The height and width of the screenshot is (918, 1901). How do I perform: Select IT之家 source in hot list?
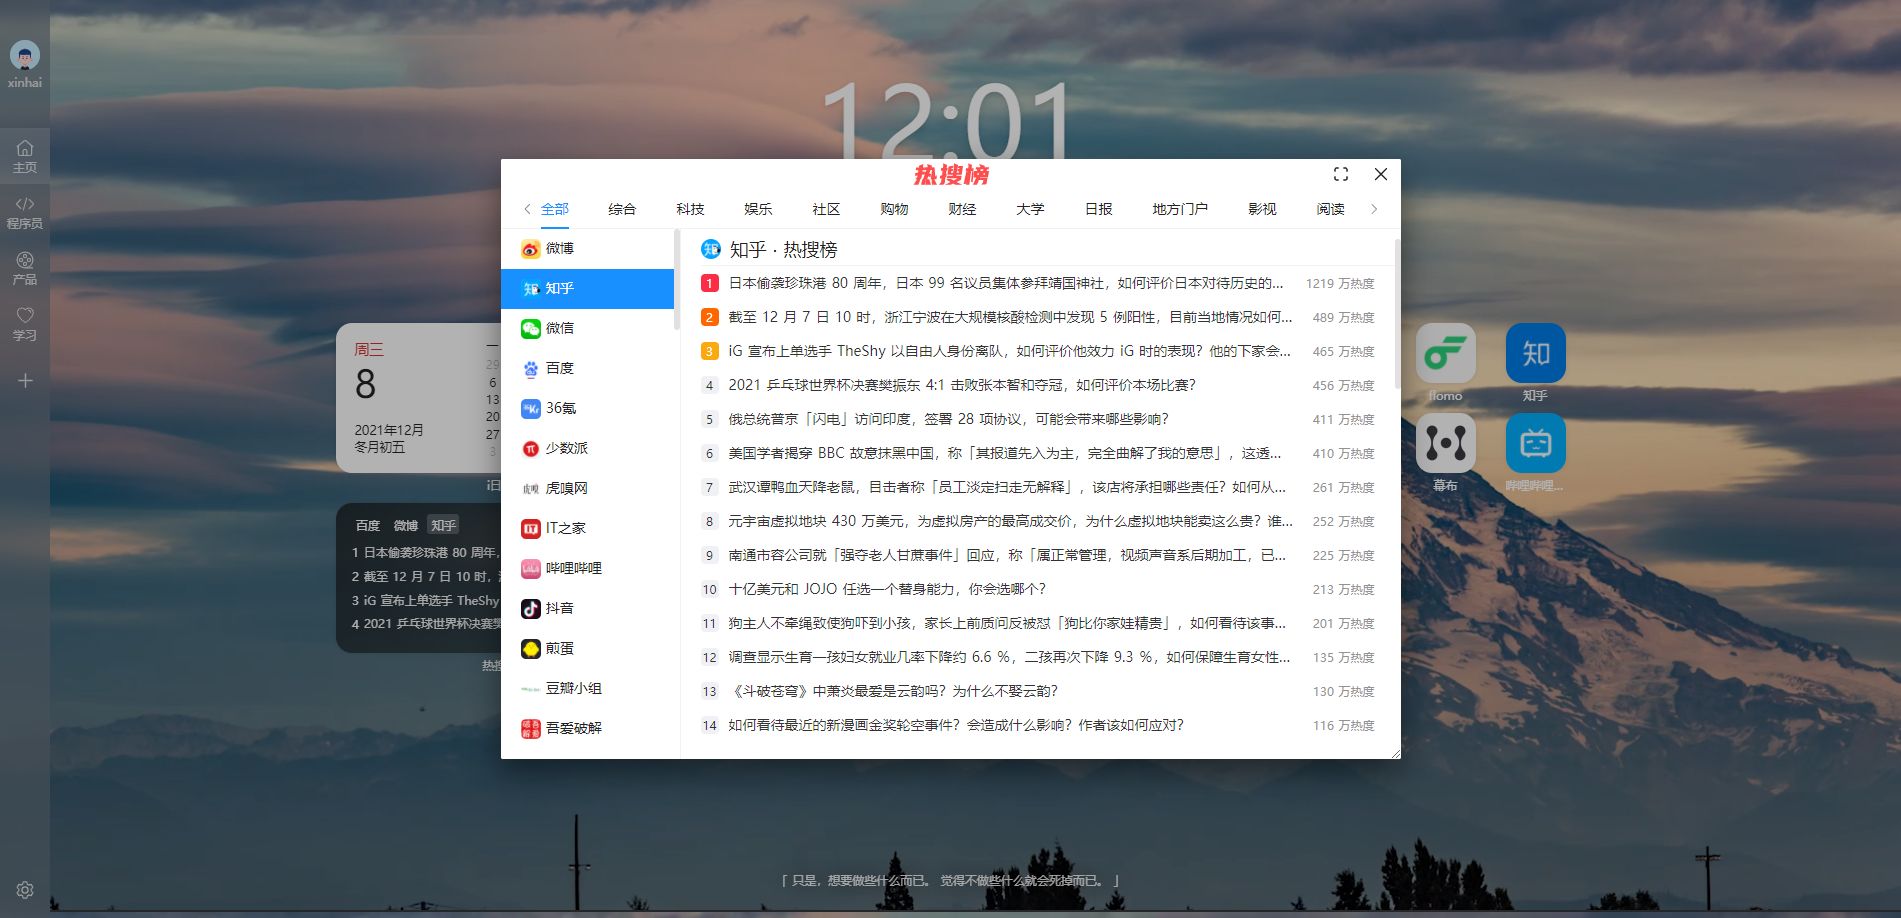[x=588, y=528]
